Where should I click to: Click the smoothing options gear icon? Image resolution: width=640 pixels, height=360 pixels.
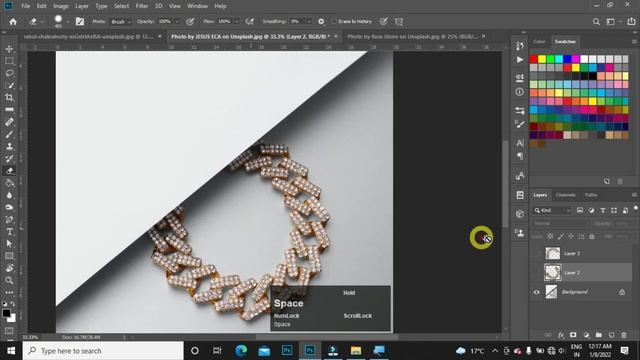(321, 22)
